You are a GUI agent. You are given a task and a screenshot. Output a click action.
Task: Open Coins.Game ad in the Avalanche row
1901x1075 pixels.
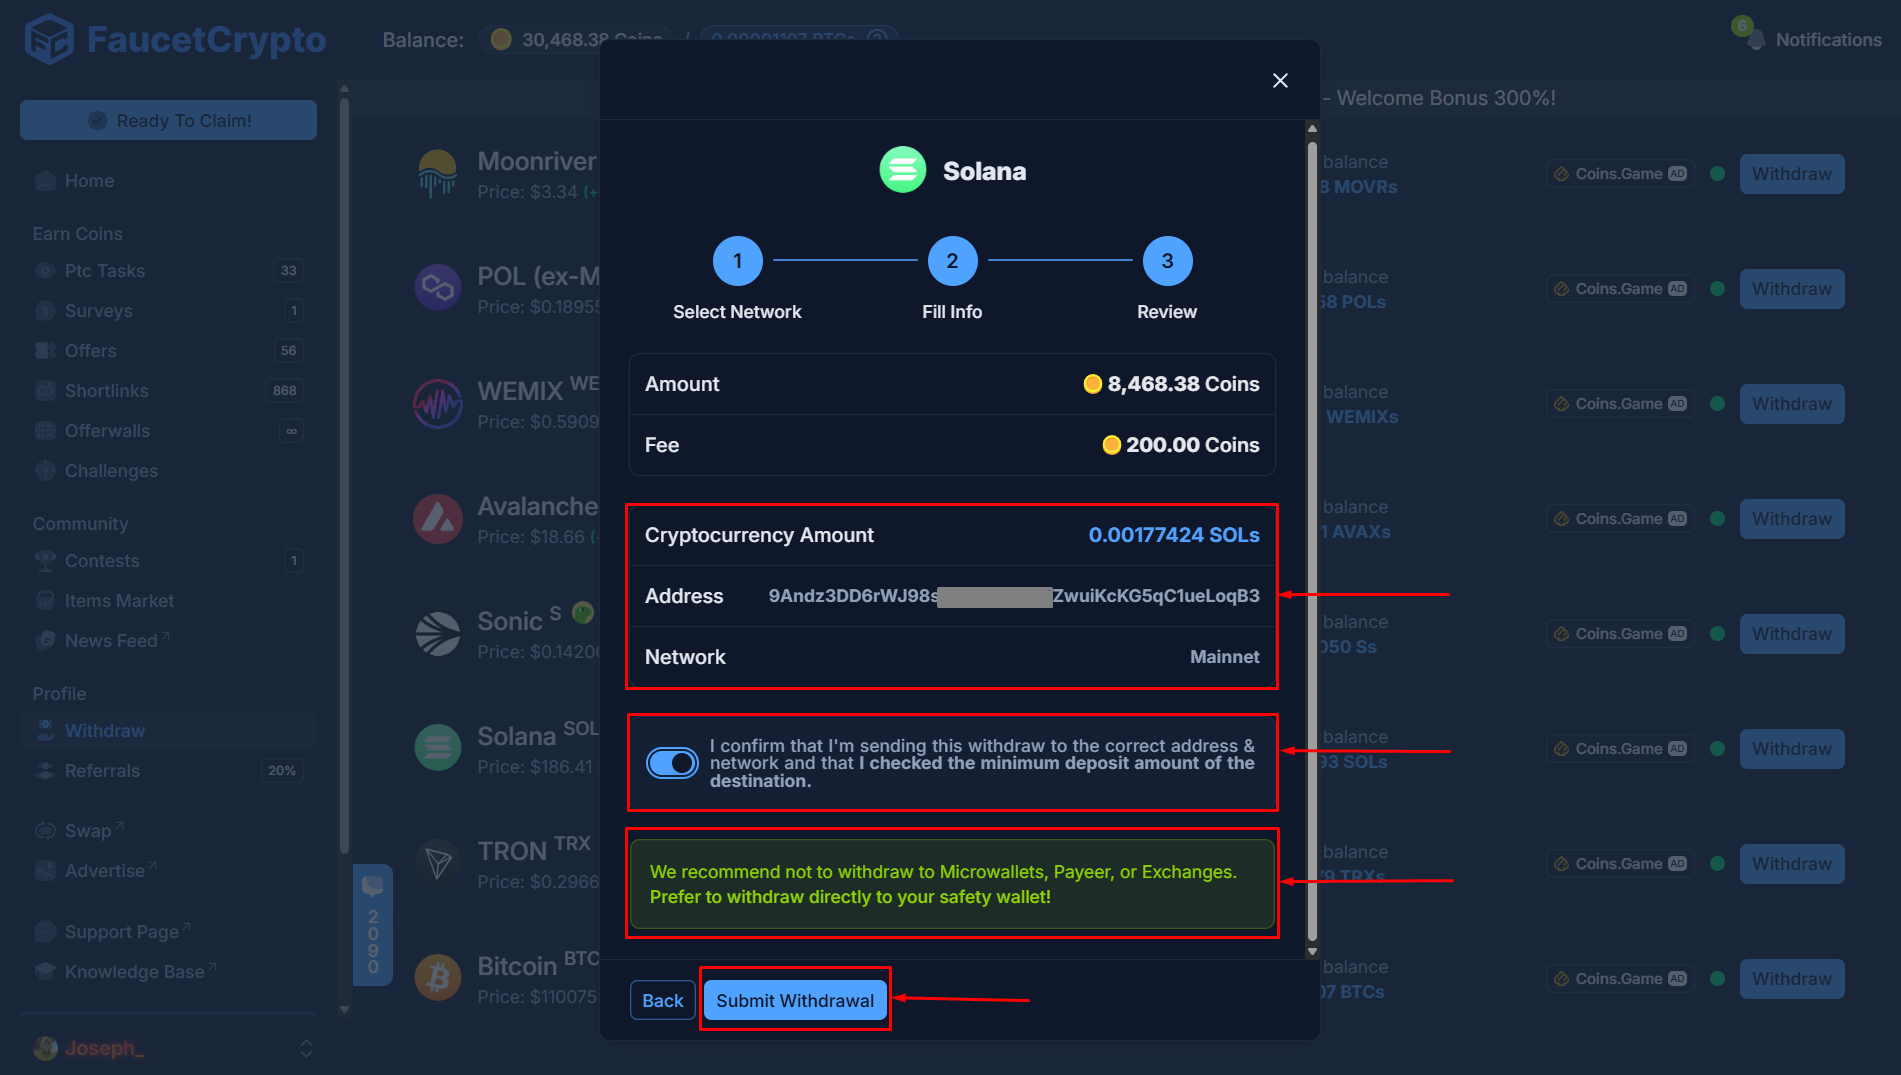(1620, 519)
